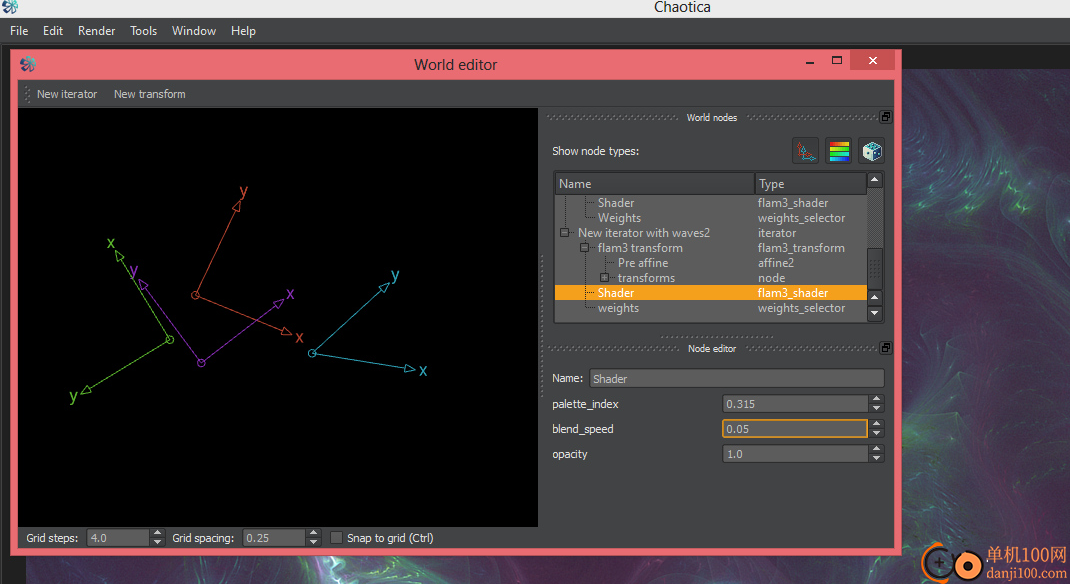Image resolution: width=1070 pixels, height=584 pixels.
Task: Click the green transform y-axis arrowhead
Action: (86, 390)
